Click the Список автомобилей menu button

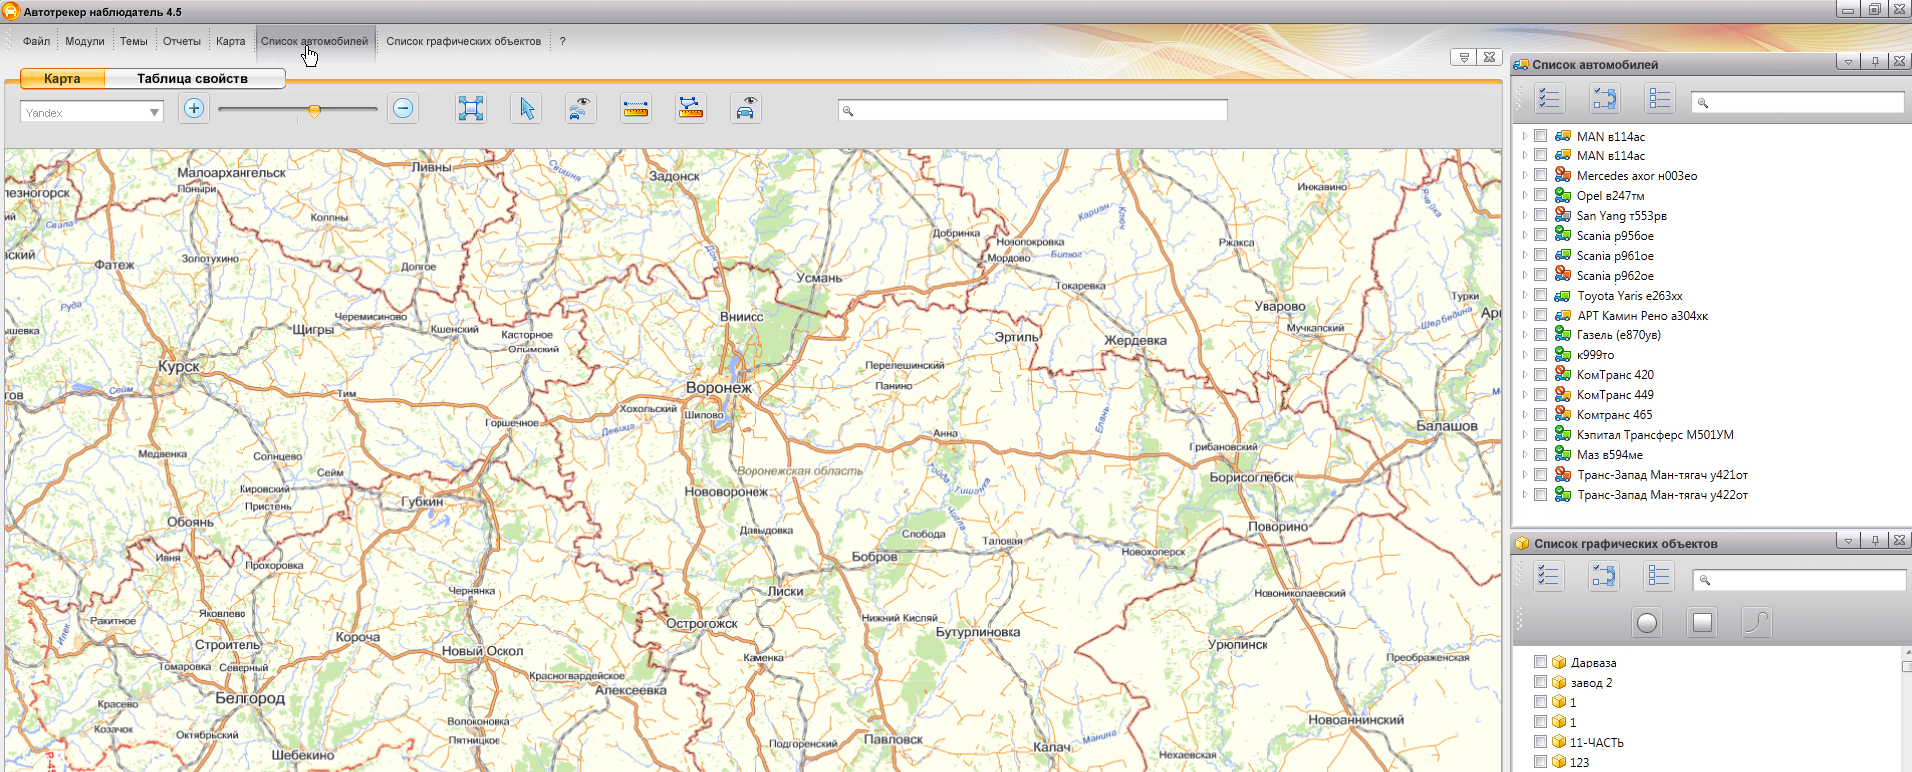point(315,41)
